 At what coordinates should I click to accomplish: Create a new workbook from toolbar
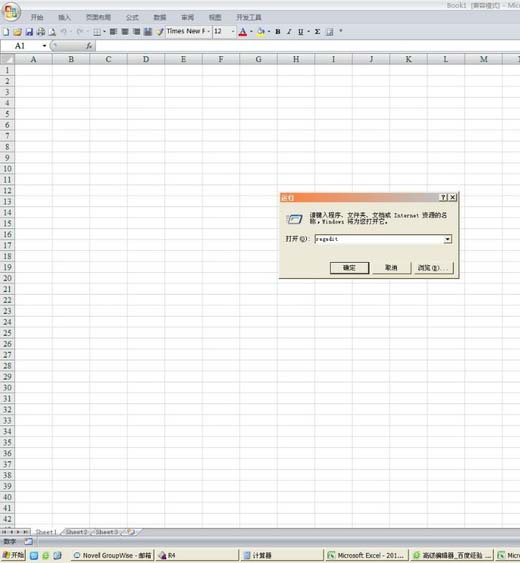[x=6, y=32]
